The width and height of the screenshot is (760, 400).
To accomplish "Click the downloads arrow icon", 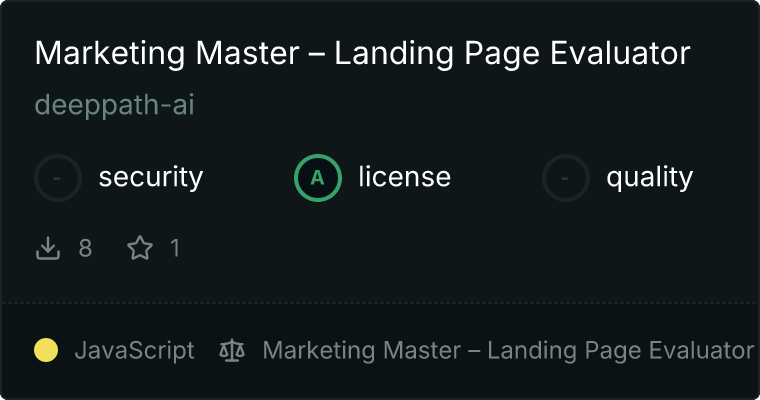I will (x=48, y=248).
